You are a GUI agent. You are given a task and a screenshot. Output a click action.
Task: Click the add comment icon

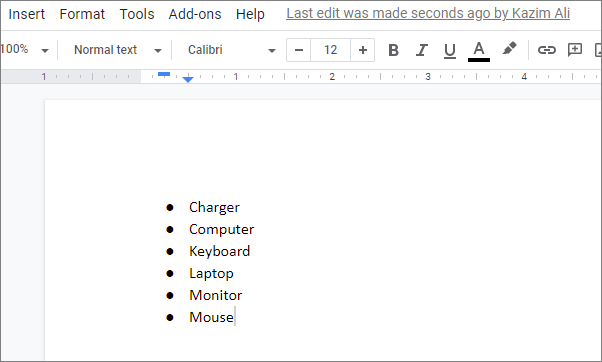575,50
